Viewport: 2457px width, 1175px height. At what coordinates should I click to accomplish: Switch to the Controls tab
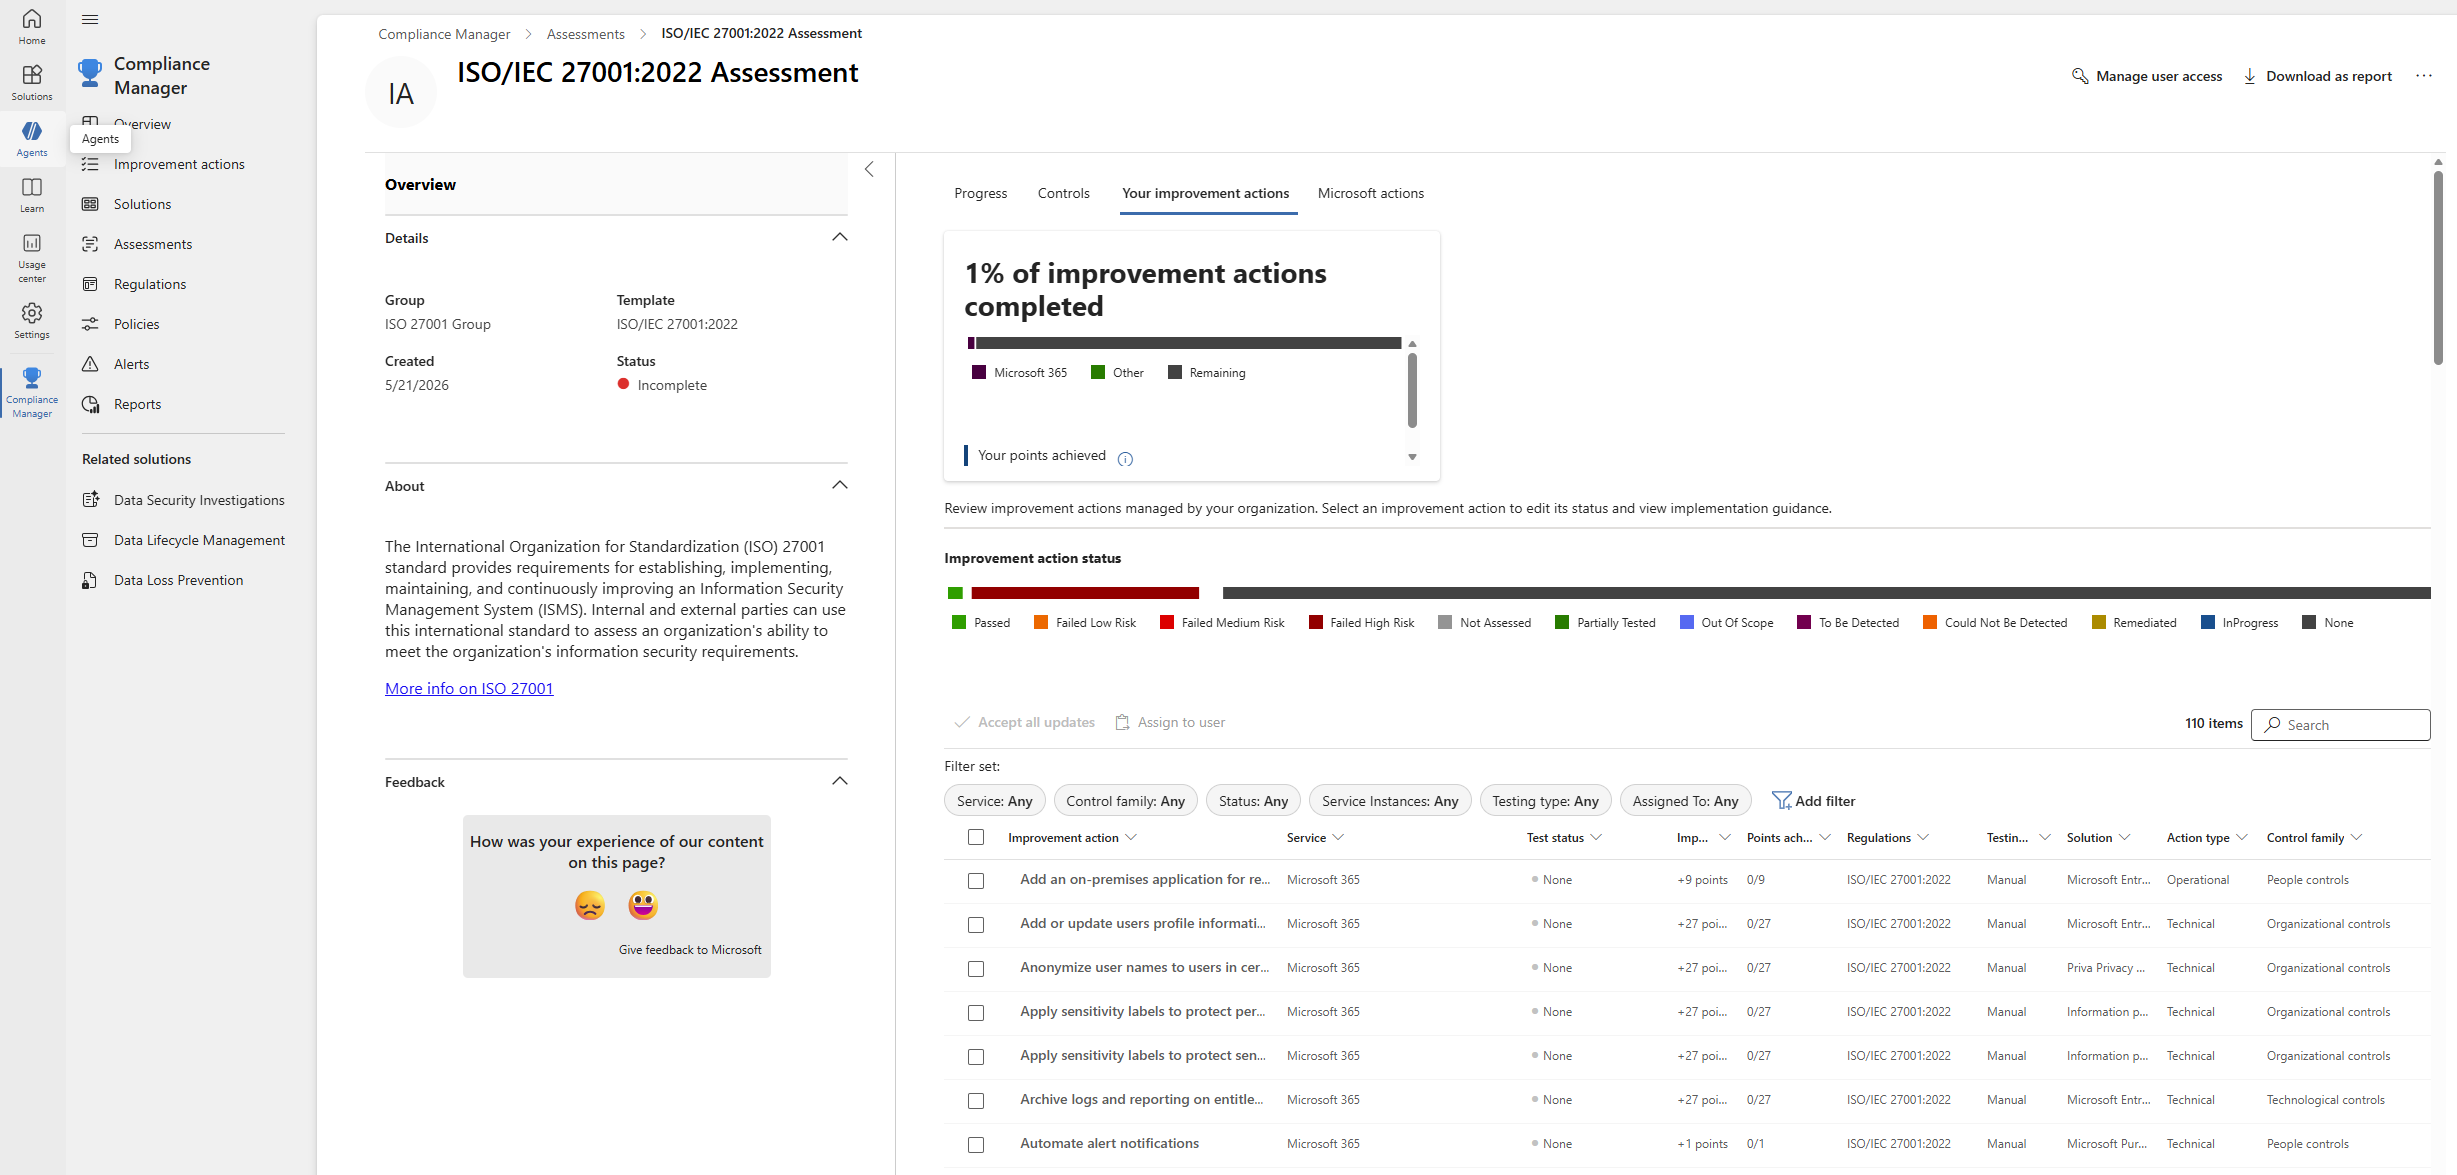coord(1063,193)
